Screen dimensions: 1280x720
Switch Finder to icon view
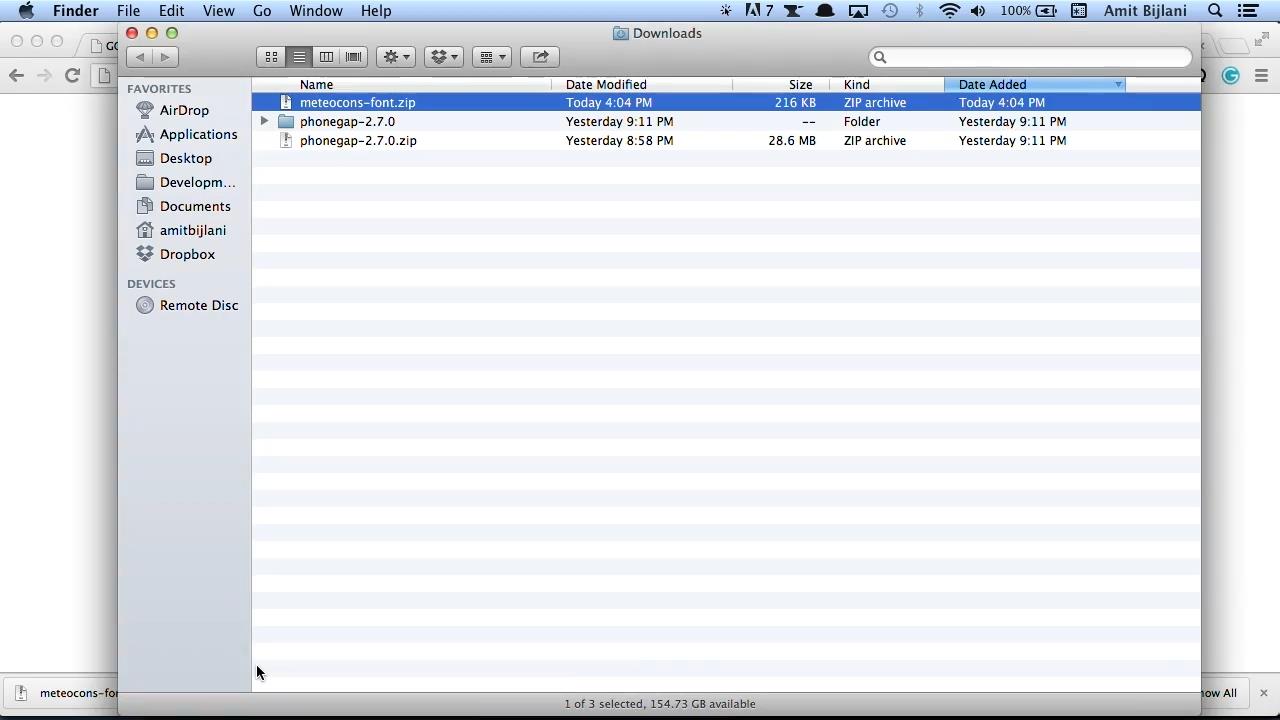[x=271, y=57]
